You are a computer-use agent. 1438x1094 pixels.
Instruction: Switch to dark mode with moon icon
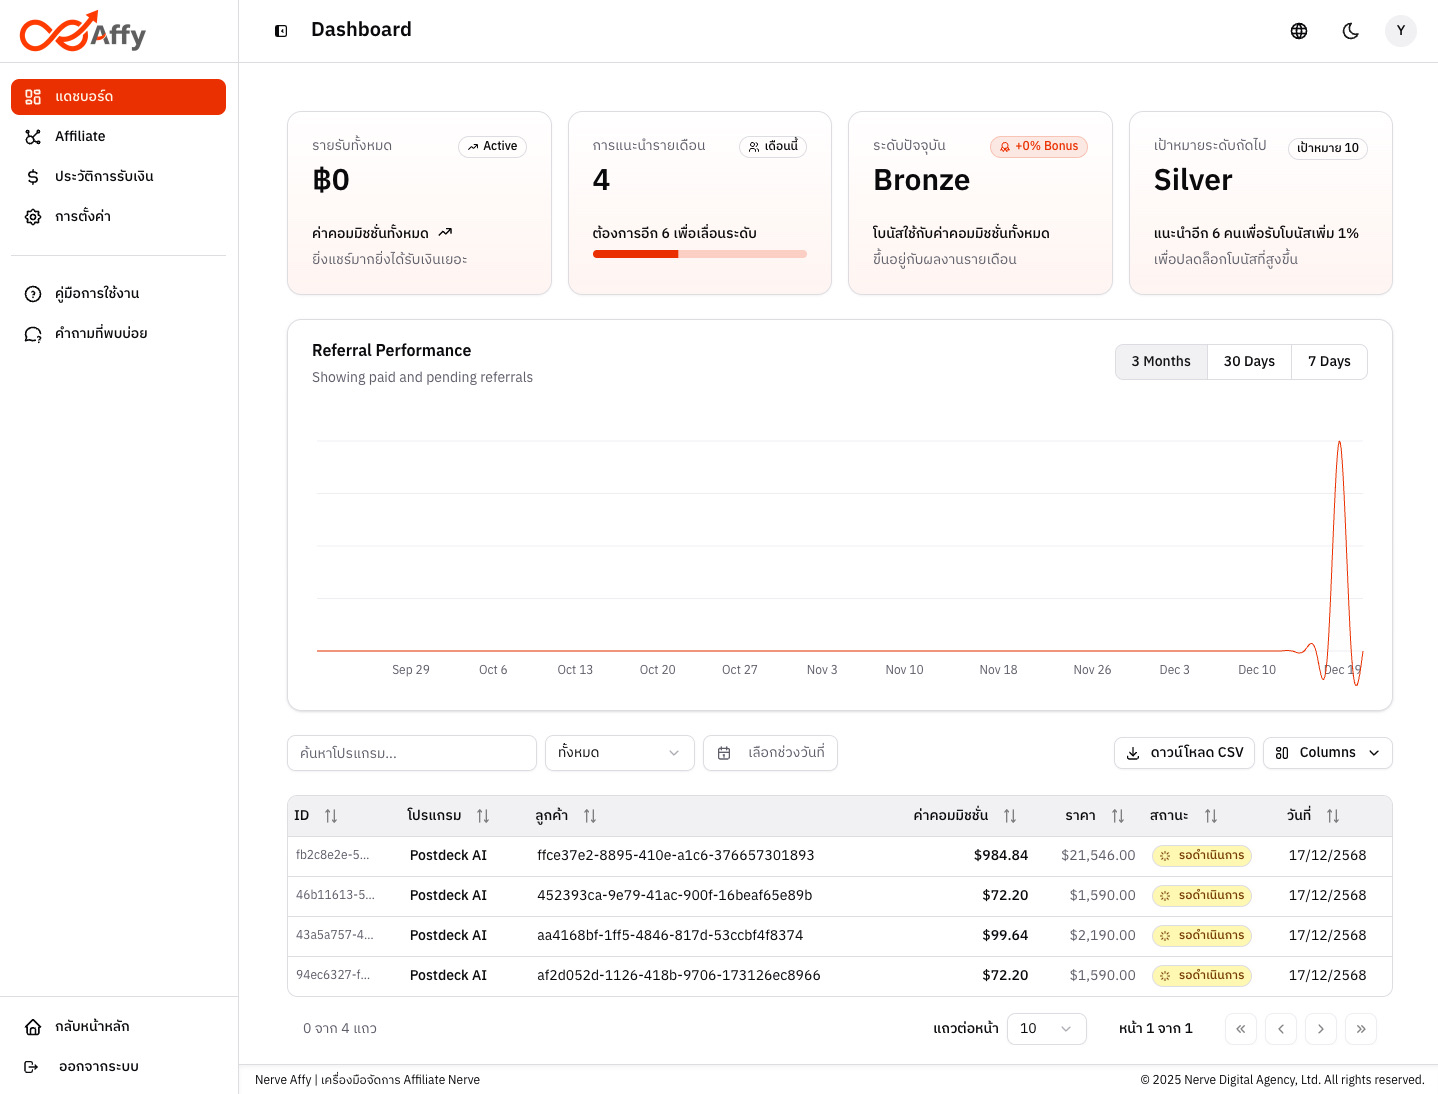(x=1350, y=31)
